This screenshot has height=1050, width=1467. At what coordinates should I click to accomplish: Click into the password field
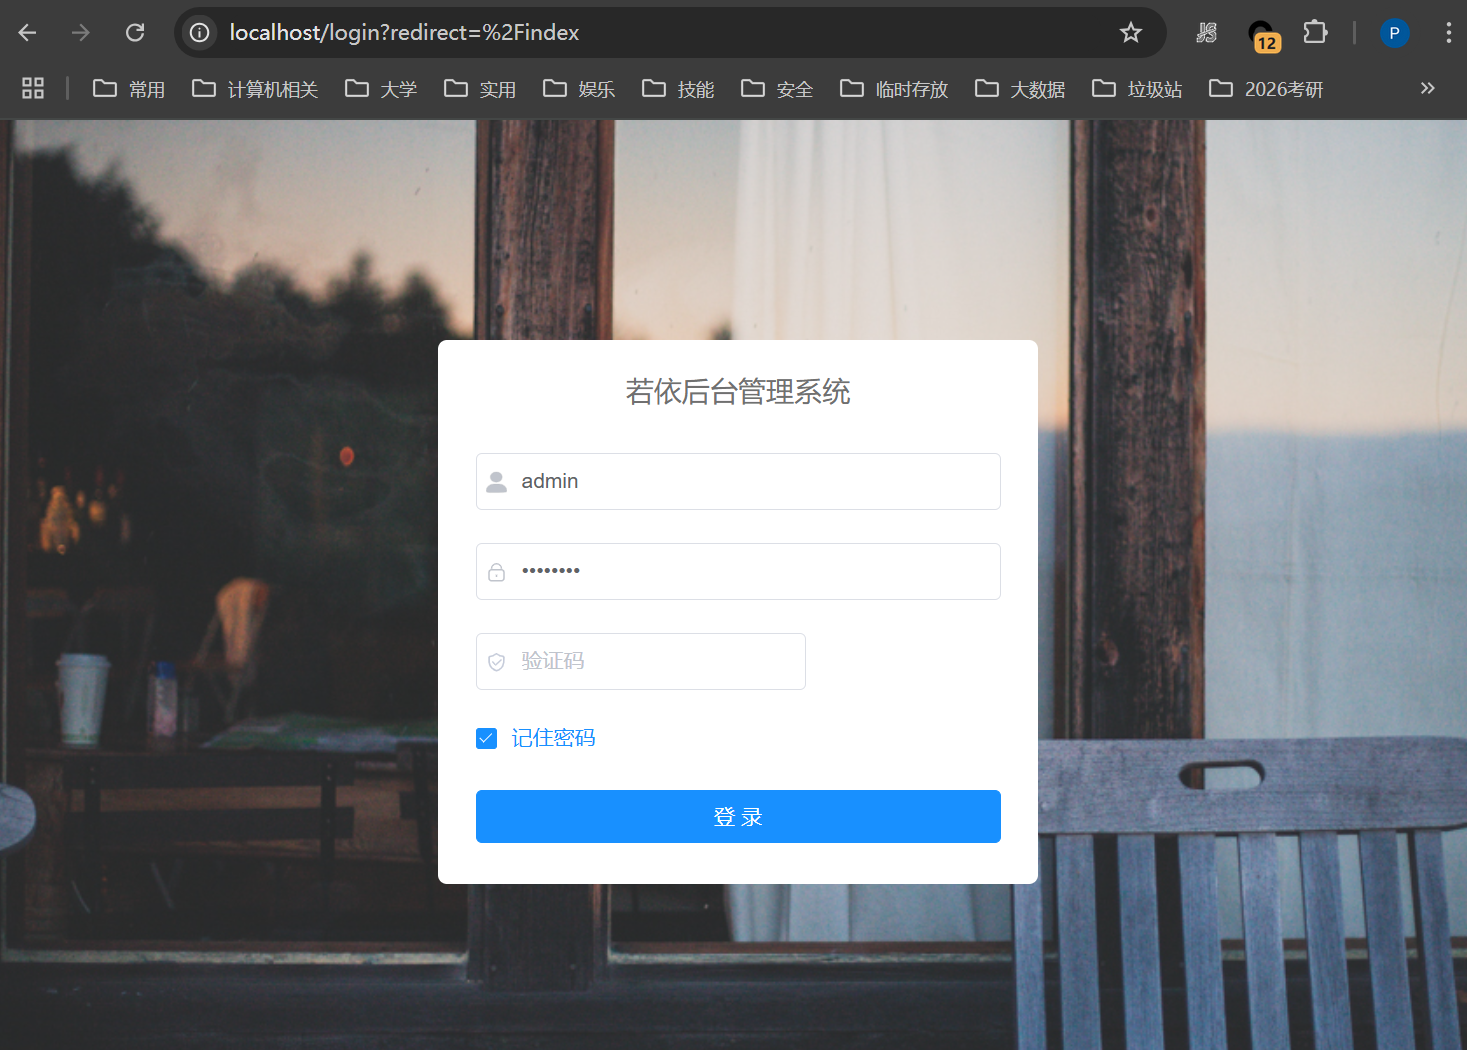click(x=750, y=572)
